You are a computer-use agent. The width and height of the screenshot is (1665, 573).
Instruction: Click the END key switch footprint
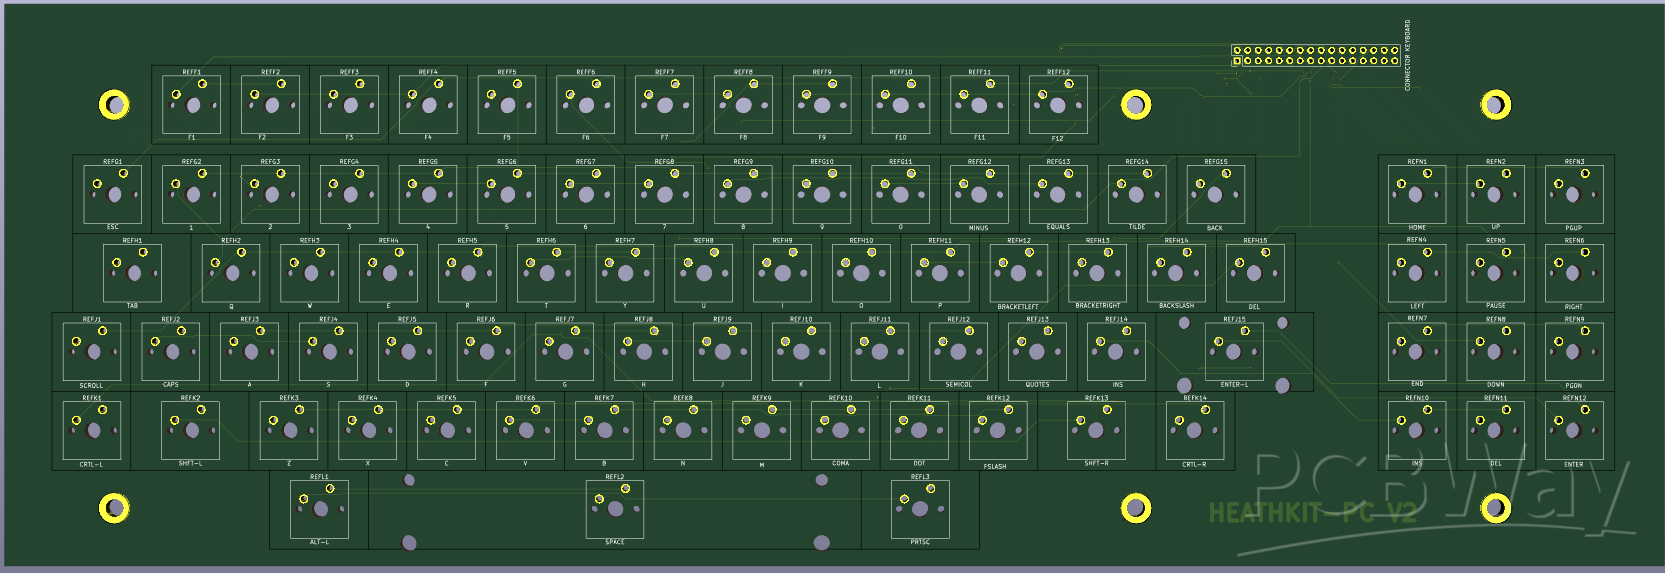pyautogui.click(x=1417, y=351)
